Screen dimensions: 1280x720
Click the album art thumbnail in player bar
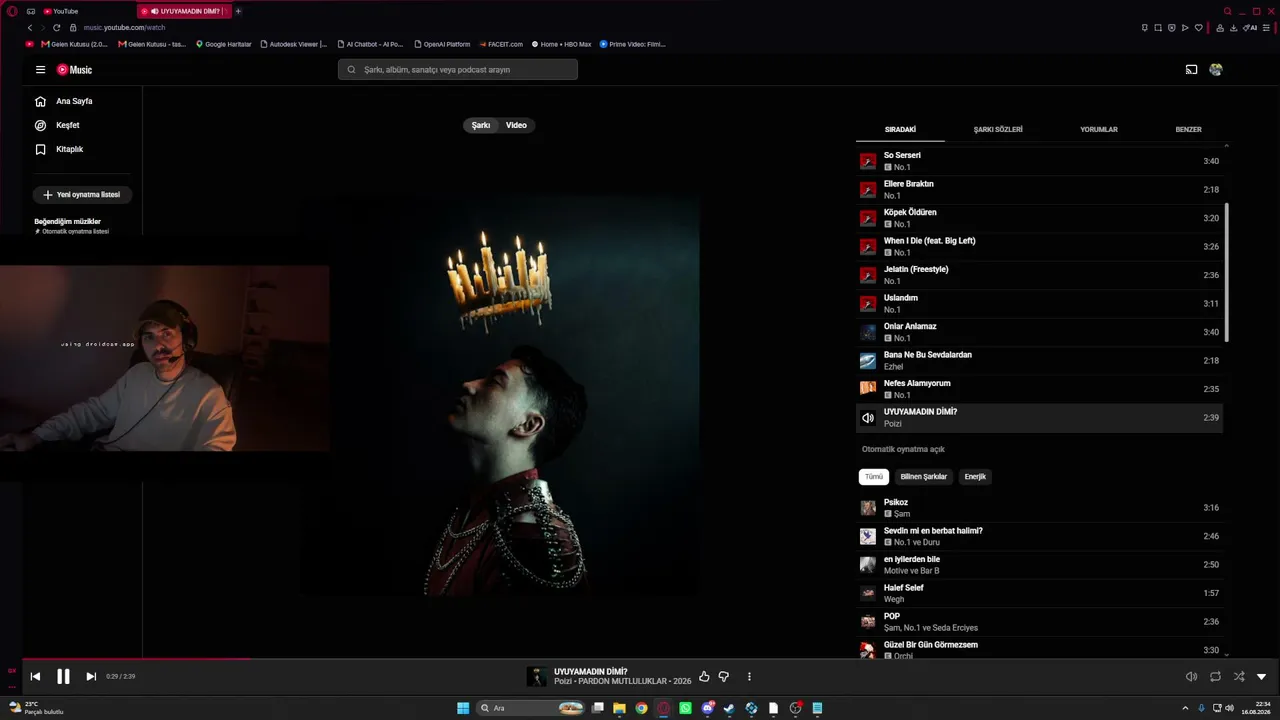(x=537, y=677)
